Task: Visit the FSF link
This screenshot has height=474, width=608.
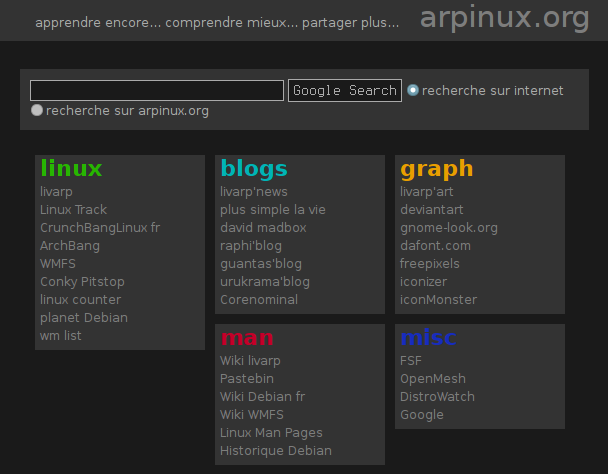Action: pyautogui.click(x=410, y=361)
